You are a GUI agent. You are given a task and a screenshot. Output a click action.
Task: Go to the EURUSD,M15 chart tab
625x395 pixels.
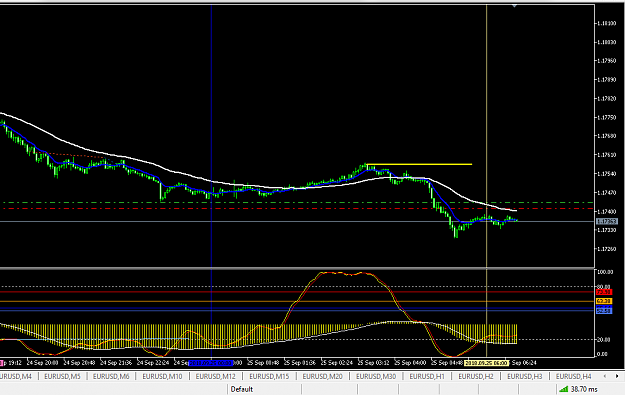[x=269, y=376]
